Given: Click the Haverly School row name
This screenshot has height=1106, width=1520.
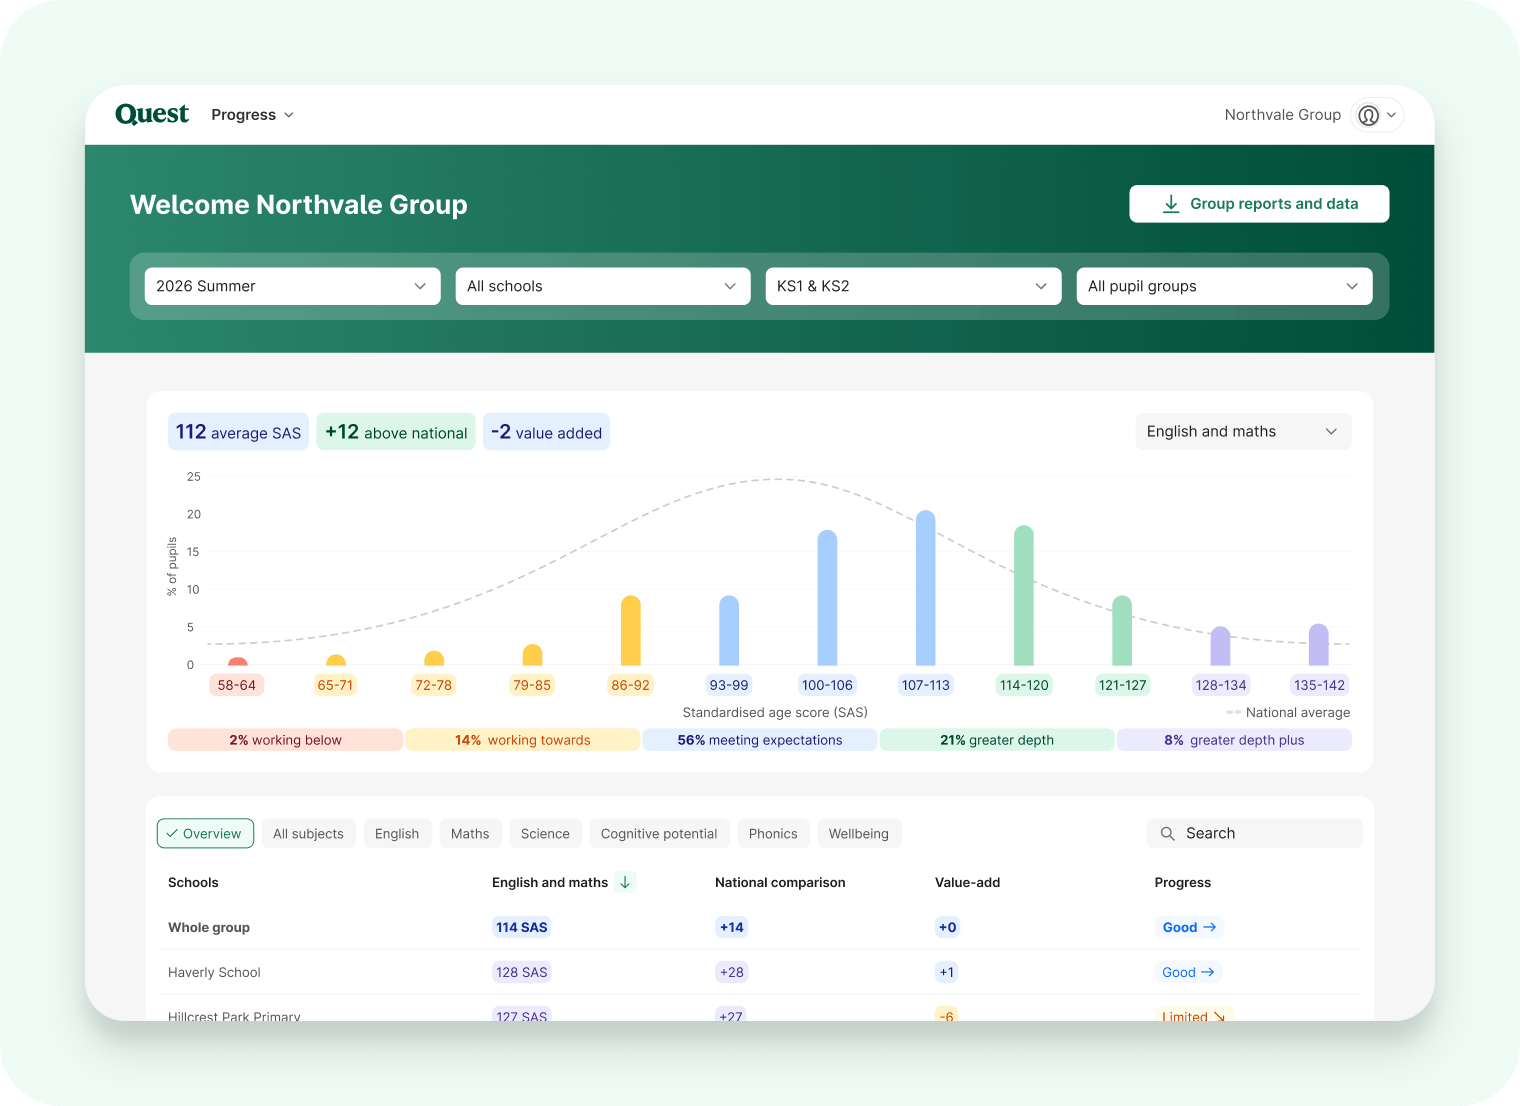Looking at the screenshot, I should click(x=214, y=972).
